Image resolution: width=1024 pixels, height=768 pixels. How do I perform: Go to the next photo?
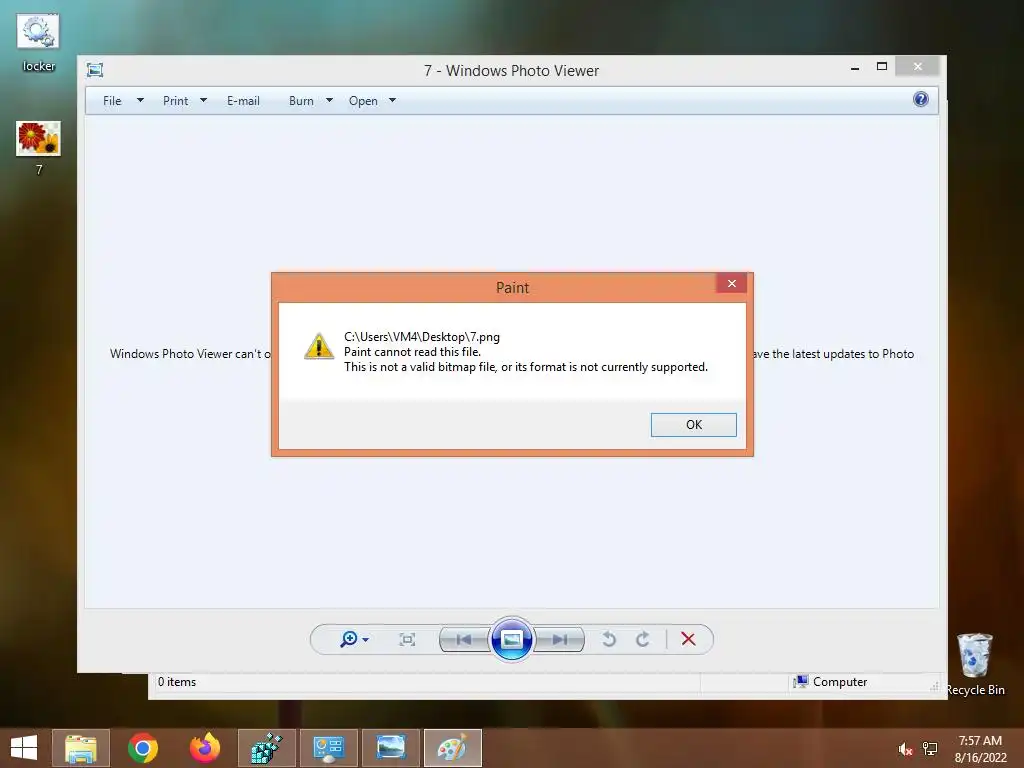pos(559,639)
